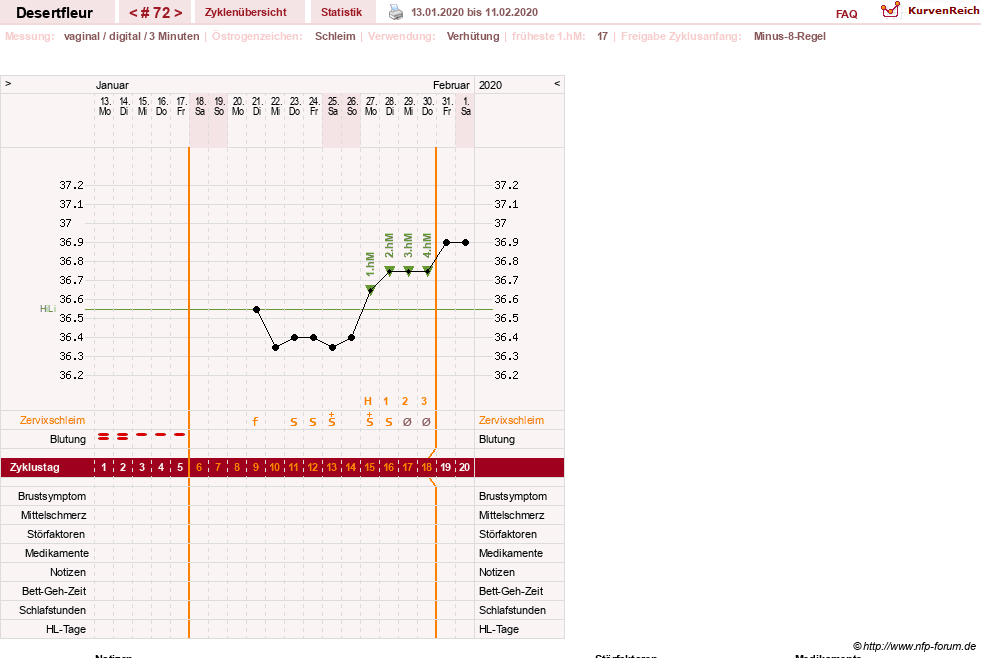The height and width of the screenshot is (658, 981).
Task: Open the FAQ link
Action: click(846, 14)
